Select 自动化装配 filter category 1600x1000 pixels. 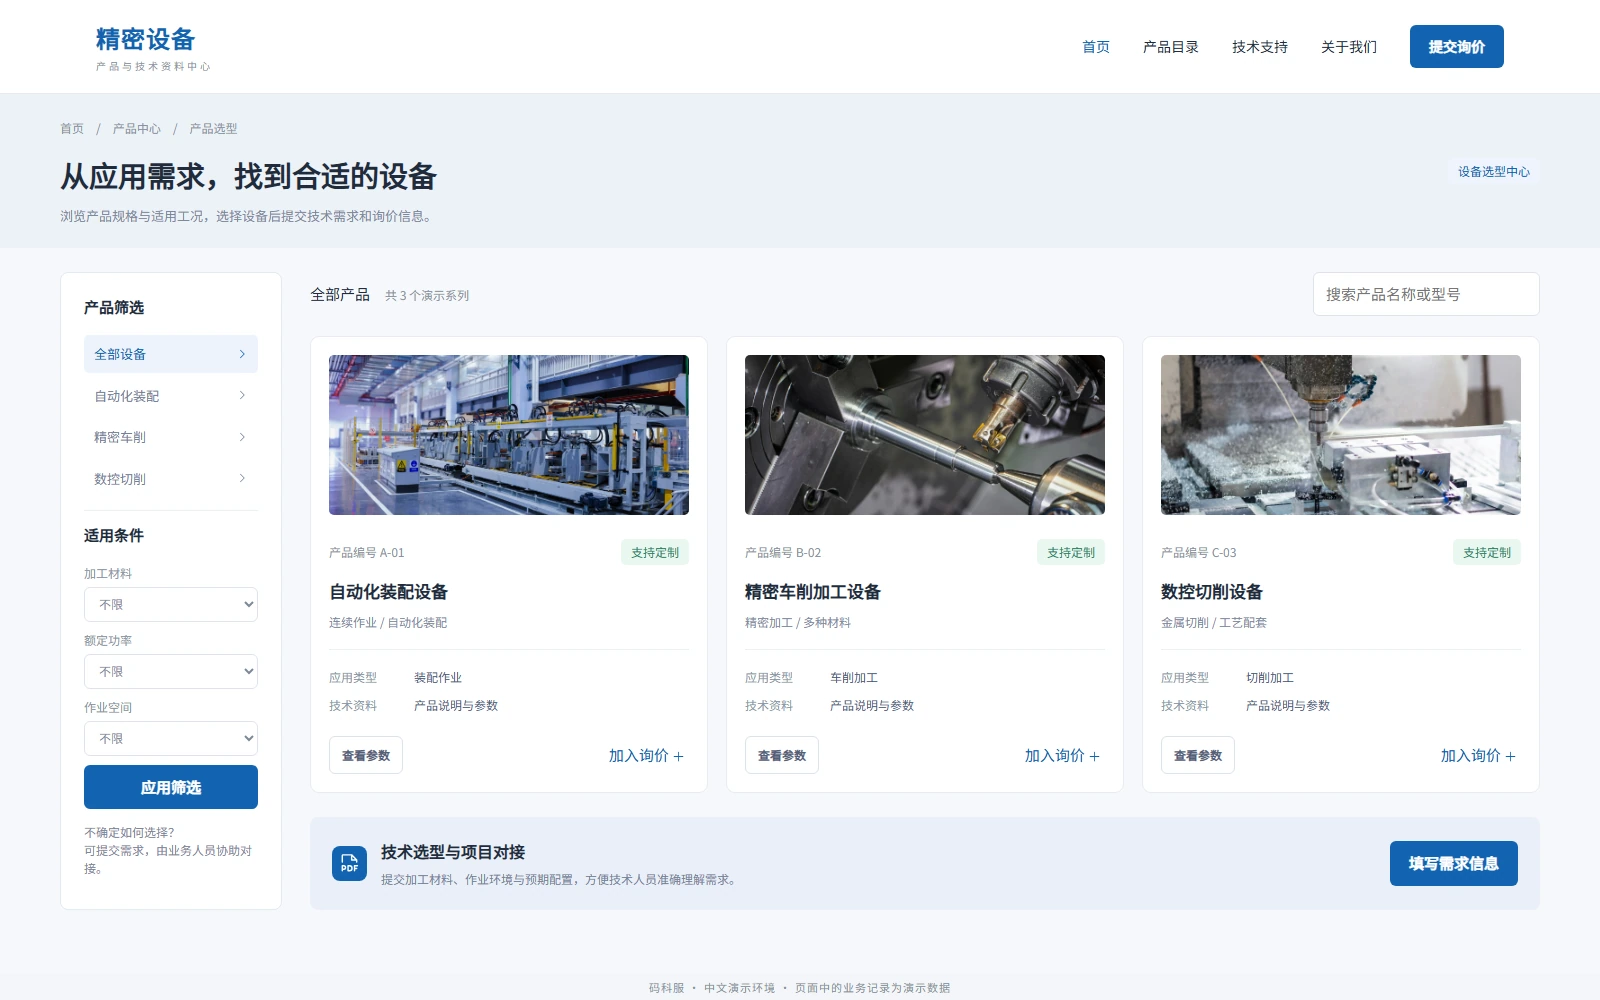click(x=171, y=396)
